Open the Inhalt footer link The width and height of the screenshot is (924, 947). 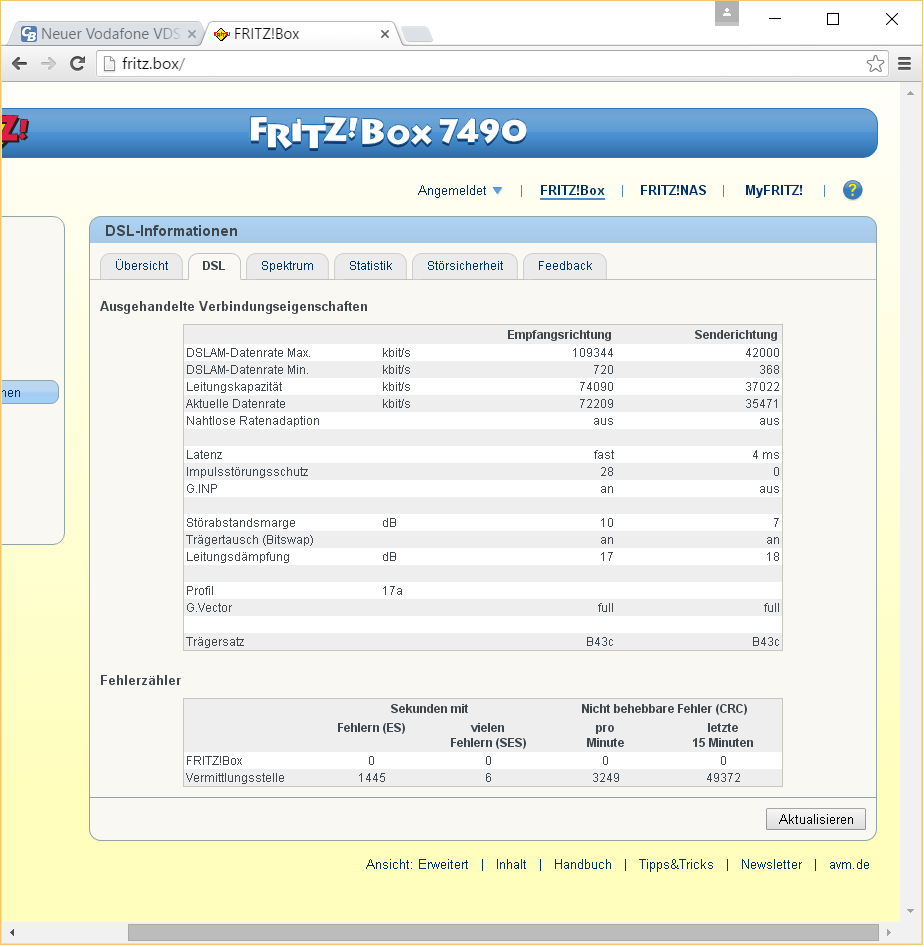pos(511,865)
